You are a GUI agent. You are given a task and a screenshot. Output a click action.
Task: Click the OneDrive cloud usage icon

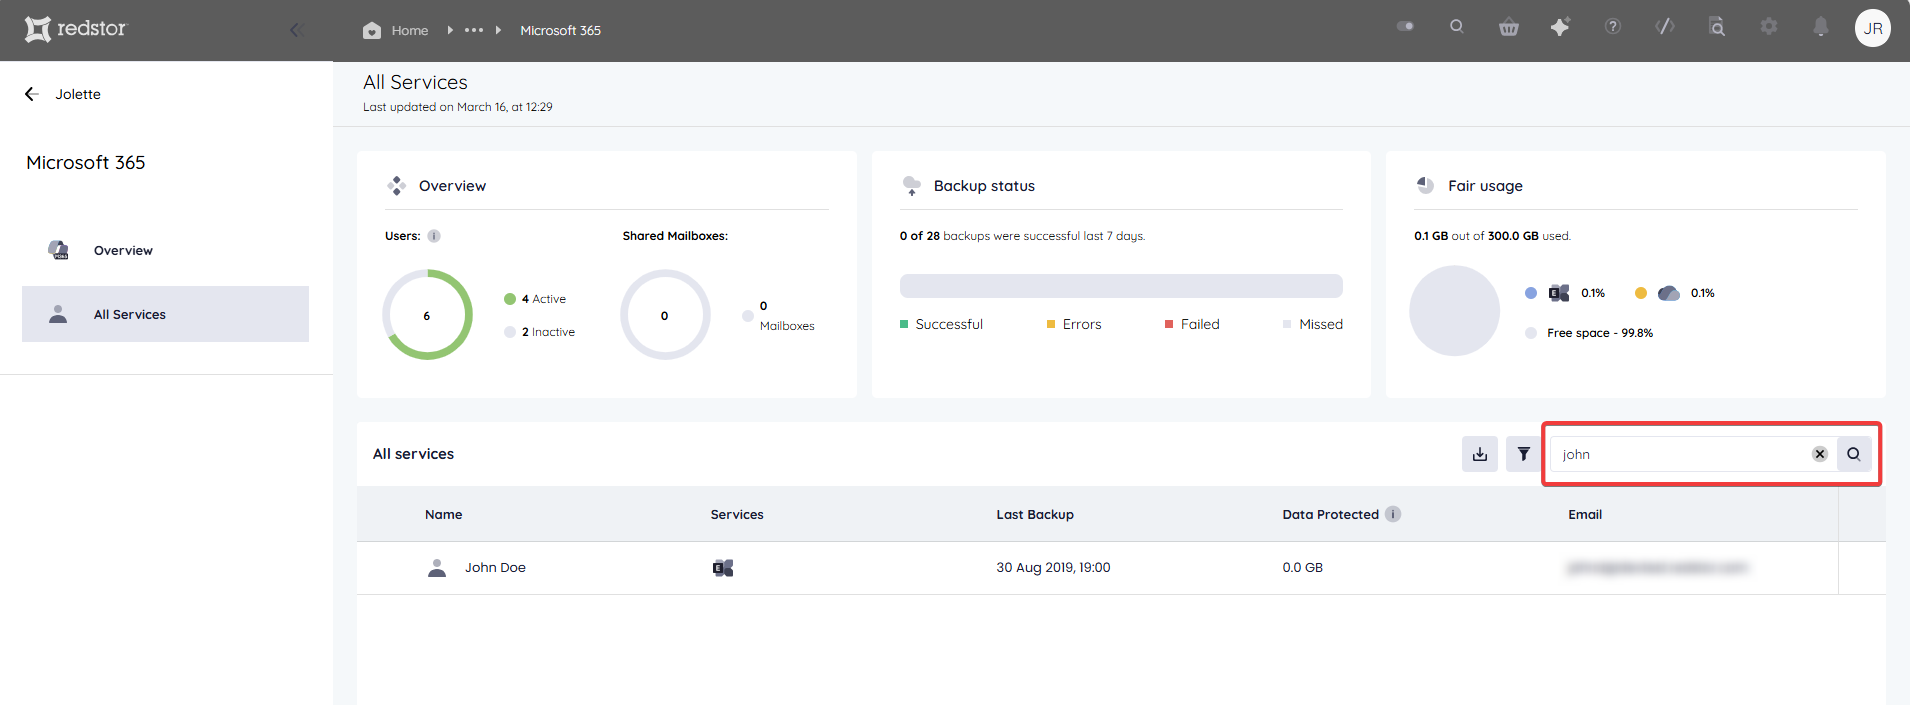pos(1669,293)
